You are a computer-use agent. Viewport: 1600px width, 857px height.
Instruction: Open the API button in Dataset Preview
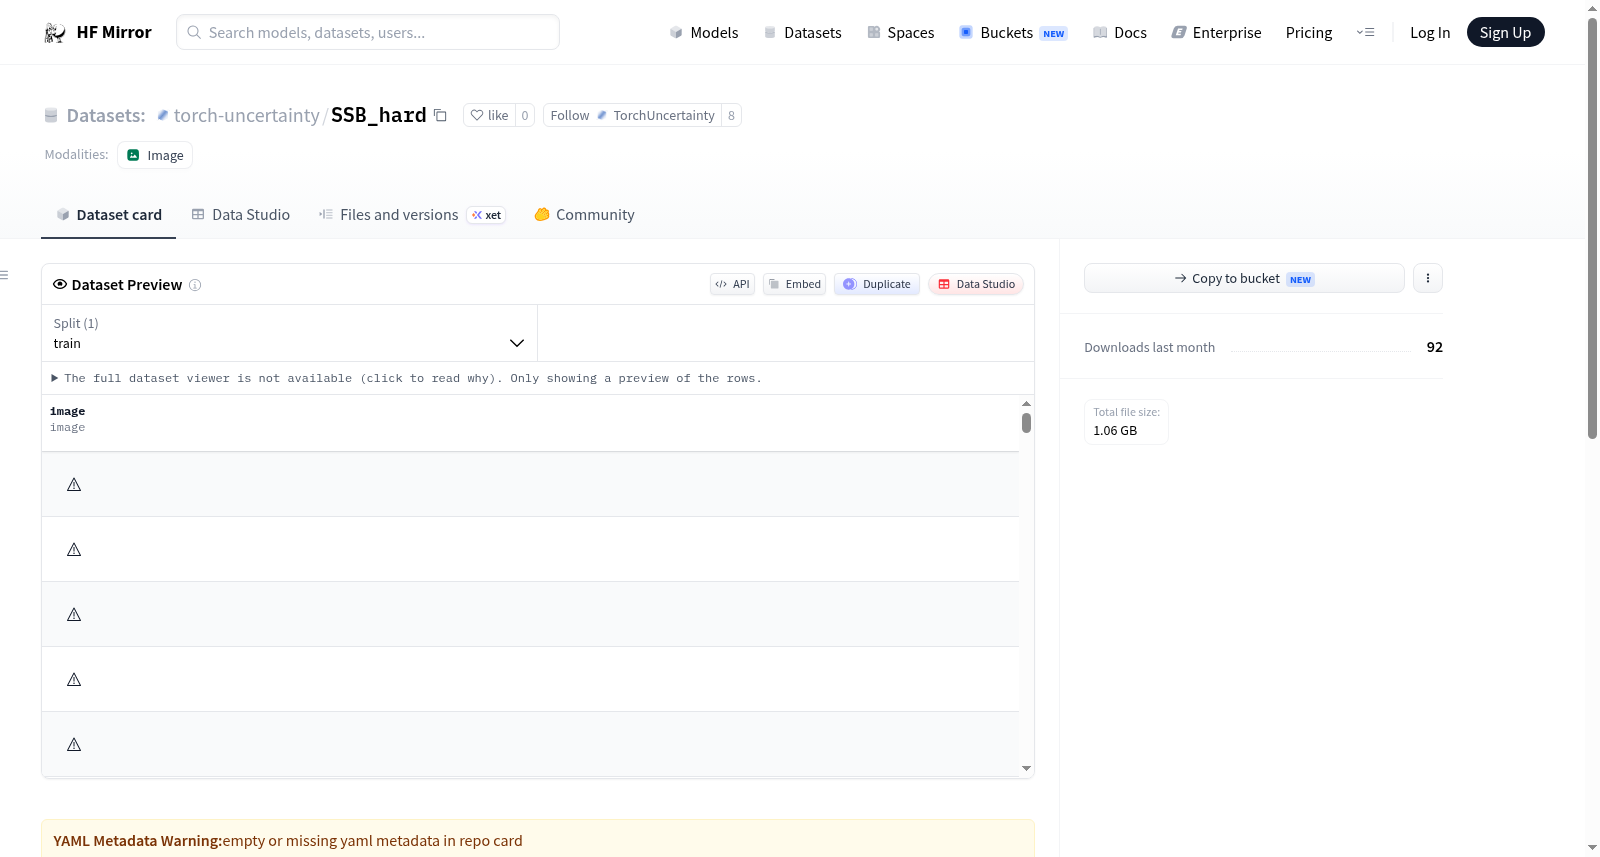coord(732,284)
